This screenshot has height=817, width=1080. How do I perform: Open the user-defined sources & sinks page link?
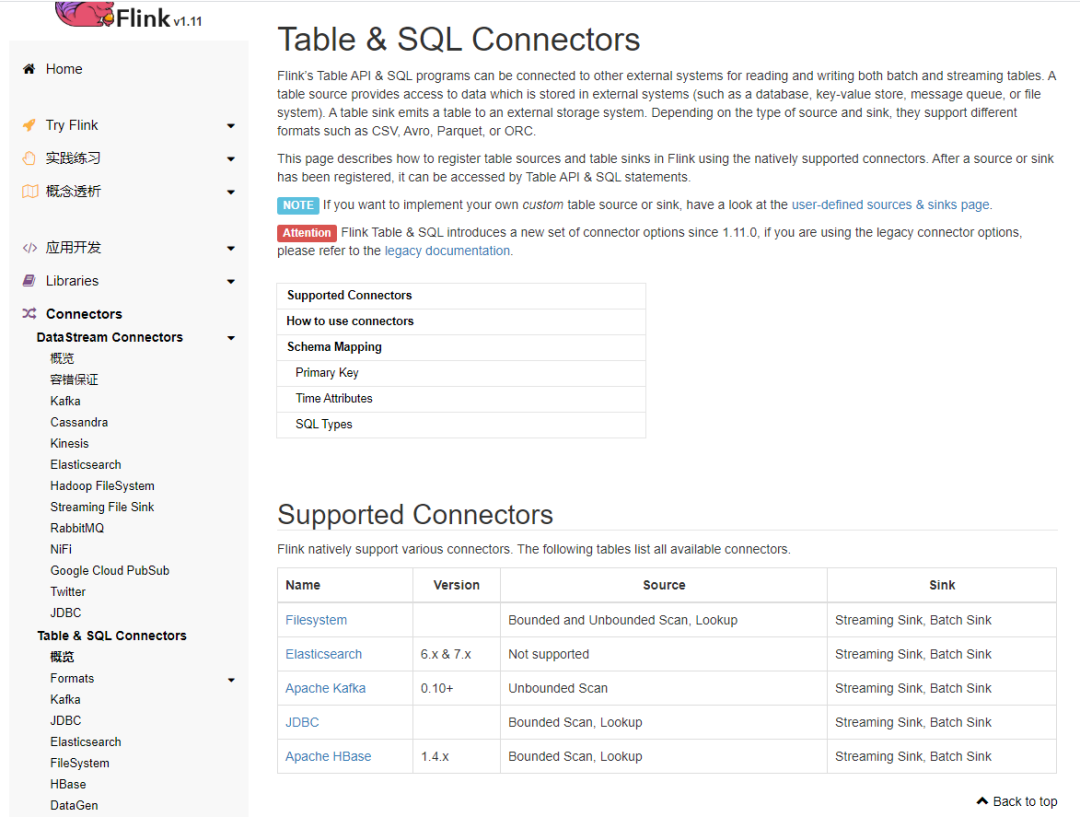(x=890, y=205)
